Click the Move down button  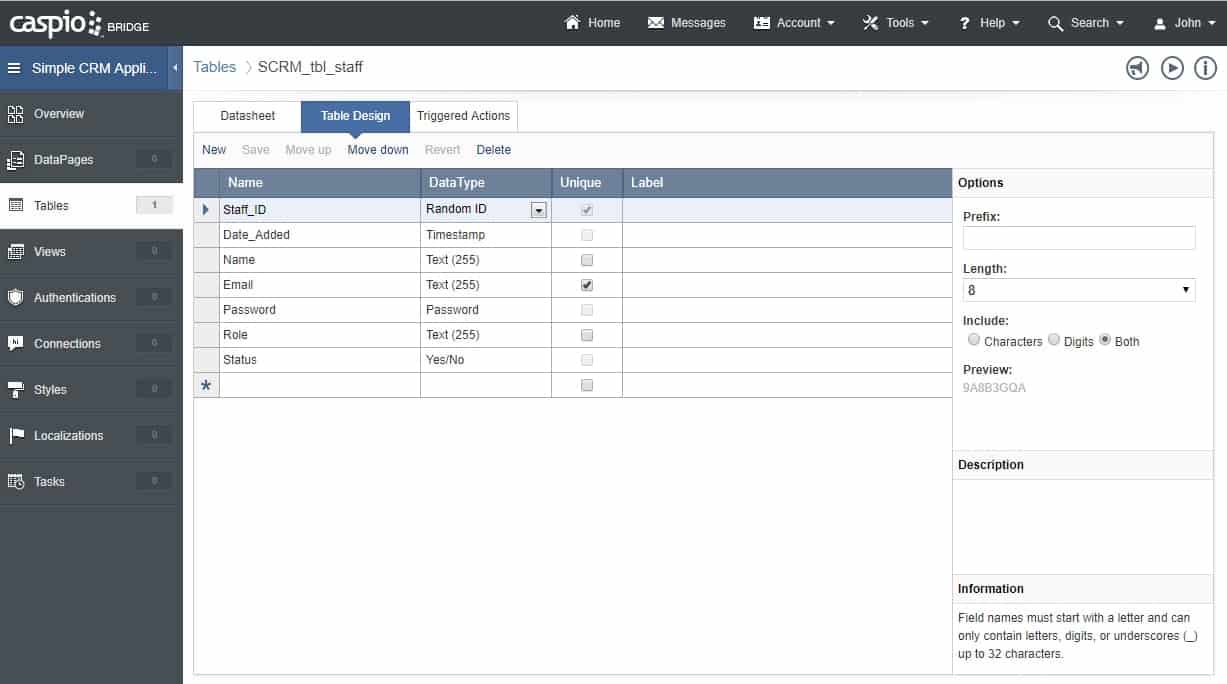(x=378, y=150)
